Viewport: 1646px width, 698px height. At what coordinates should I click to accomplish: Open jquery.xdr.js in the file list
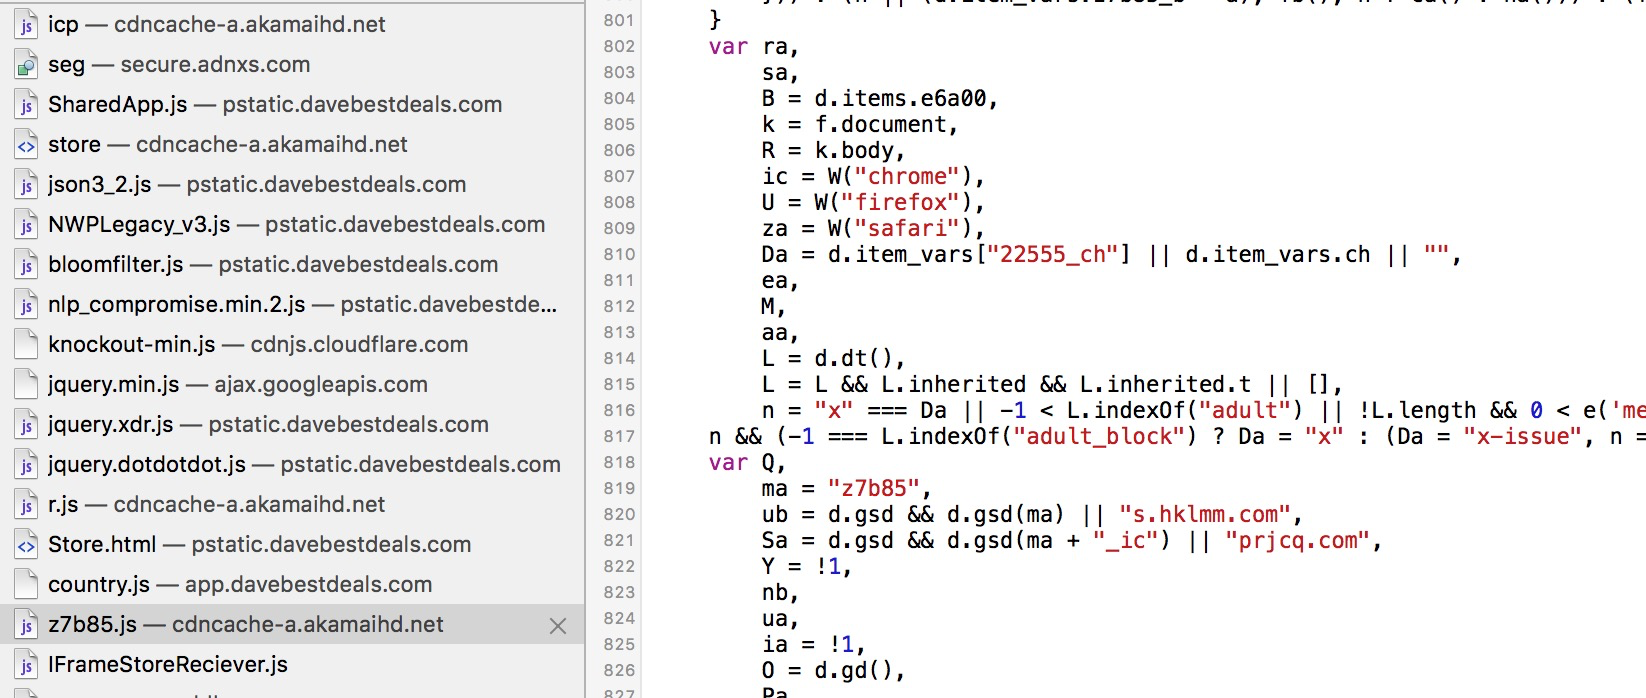coord(268,425)
